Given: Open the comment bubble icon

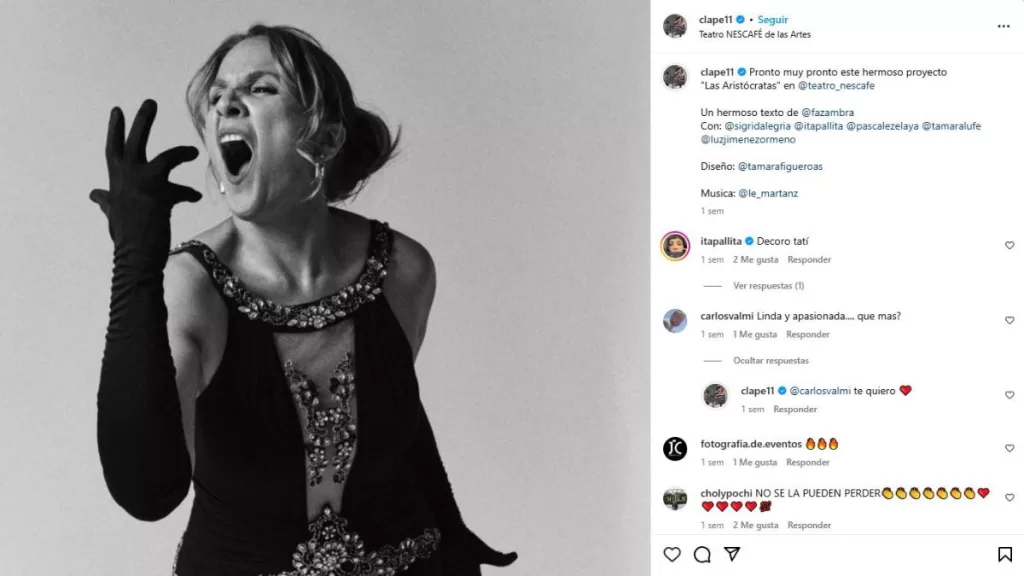Looking at the screenshot, I should (x=702, y=554).
